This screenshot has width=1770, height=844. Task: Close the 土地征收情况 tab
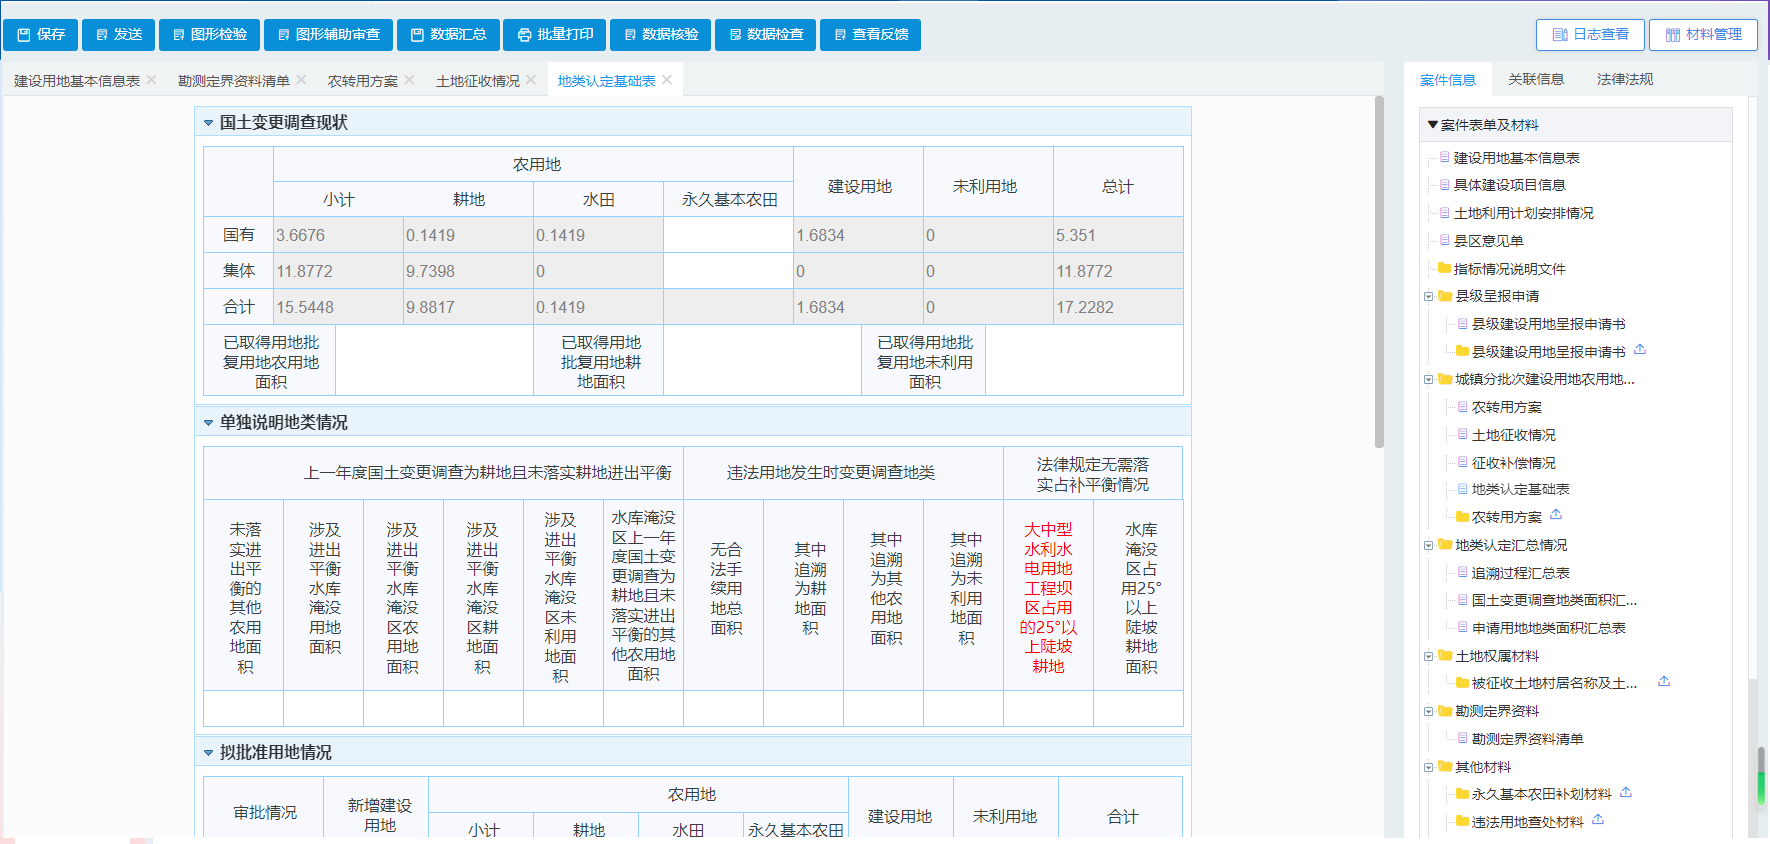coord(531,80)
